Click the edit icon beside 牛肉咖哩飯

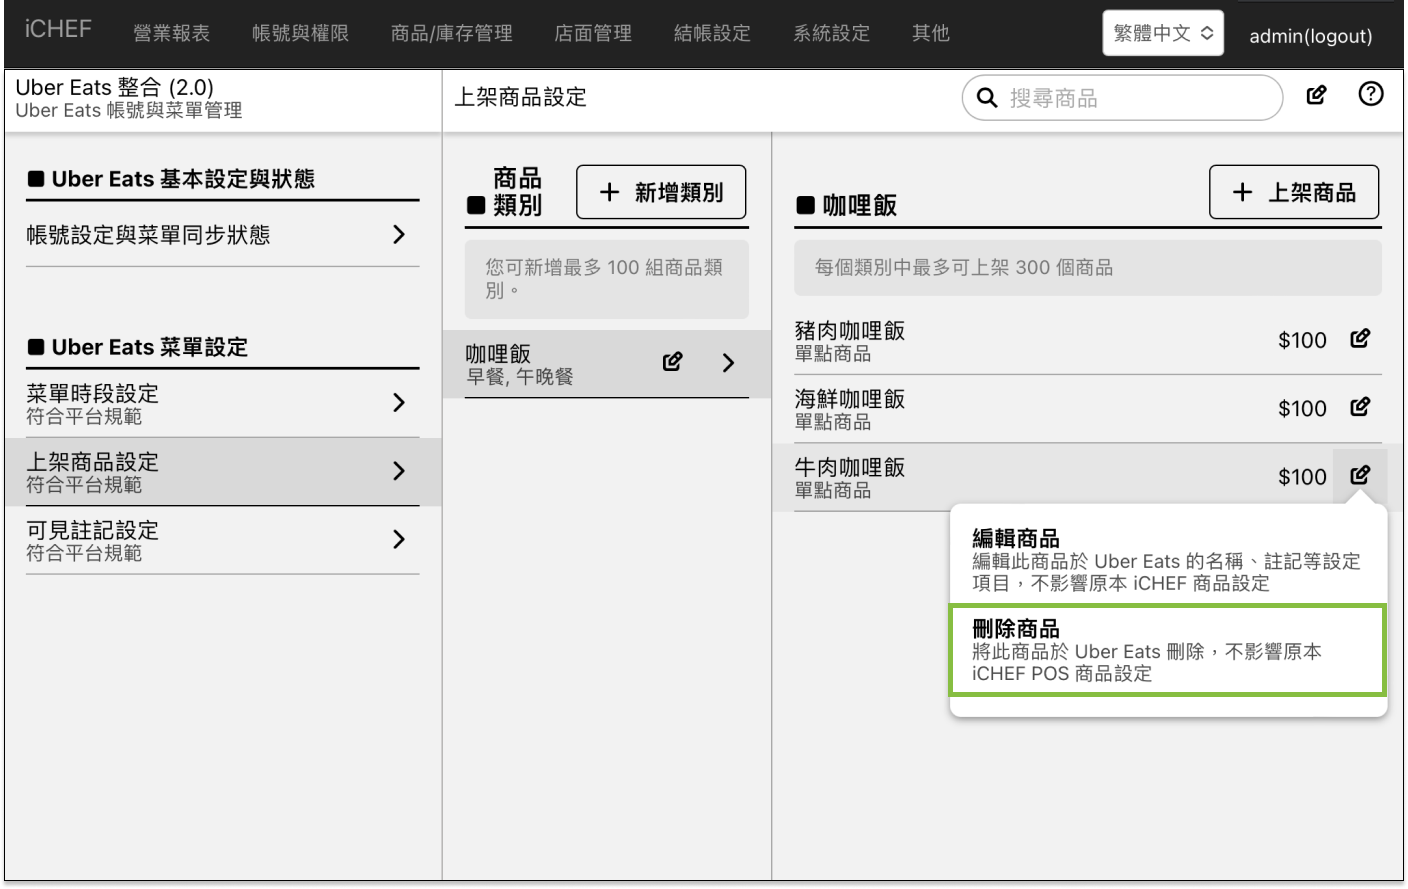(1360, 476)
